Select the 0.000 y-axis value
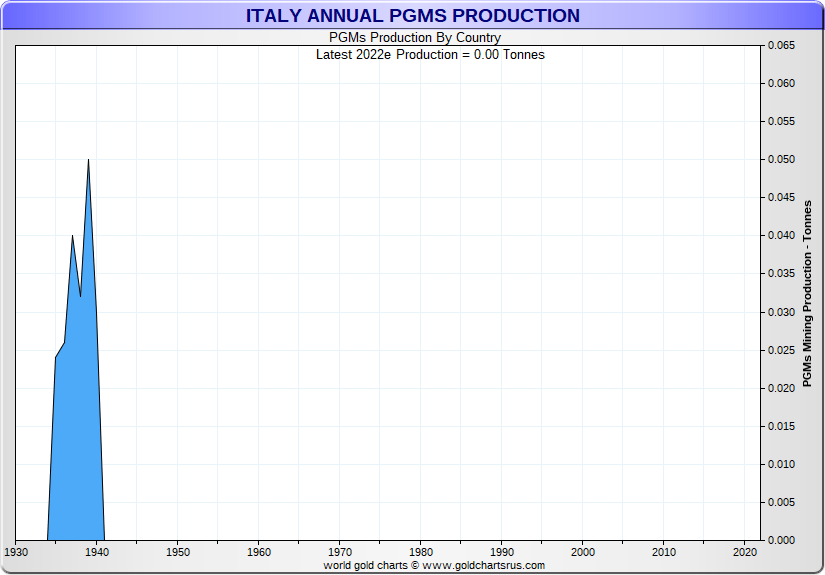Screen dimensions: 825x575 [x=781, y=540]
